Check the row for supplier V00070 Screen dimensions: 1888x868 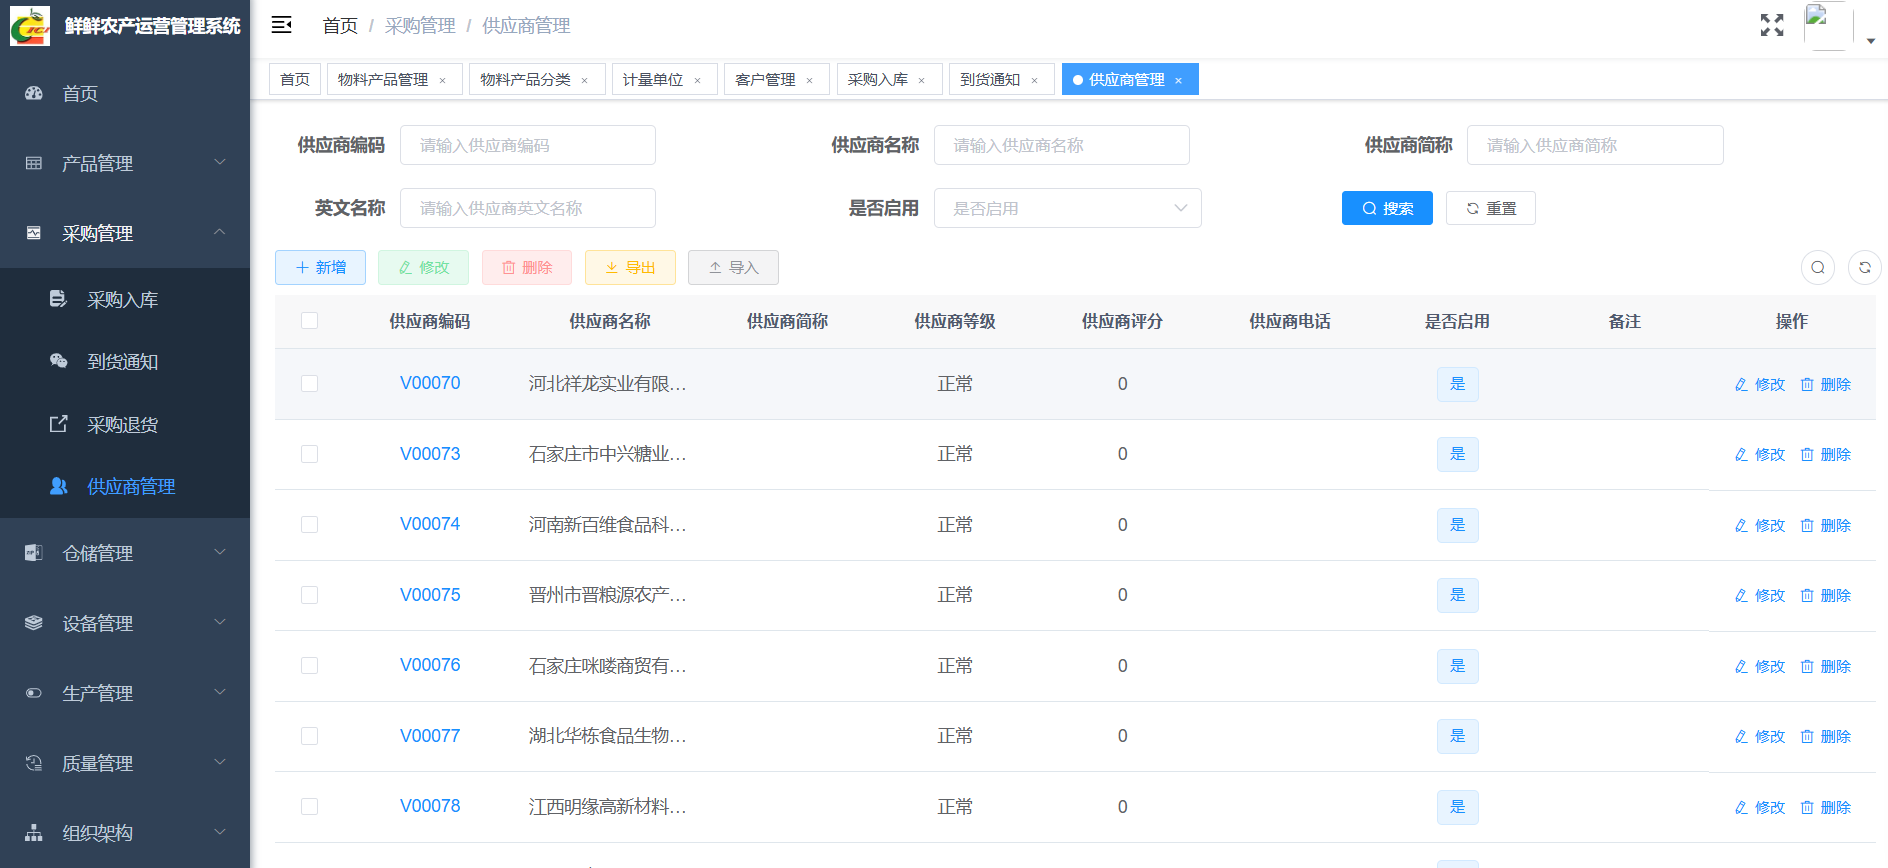coord(309,384)
